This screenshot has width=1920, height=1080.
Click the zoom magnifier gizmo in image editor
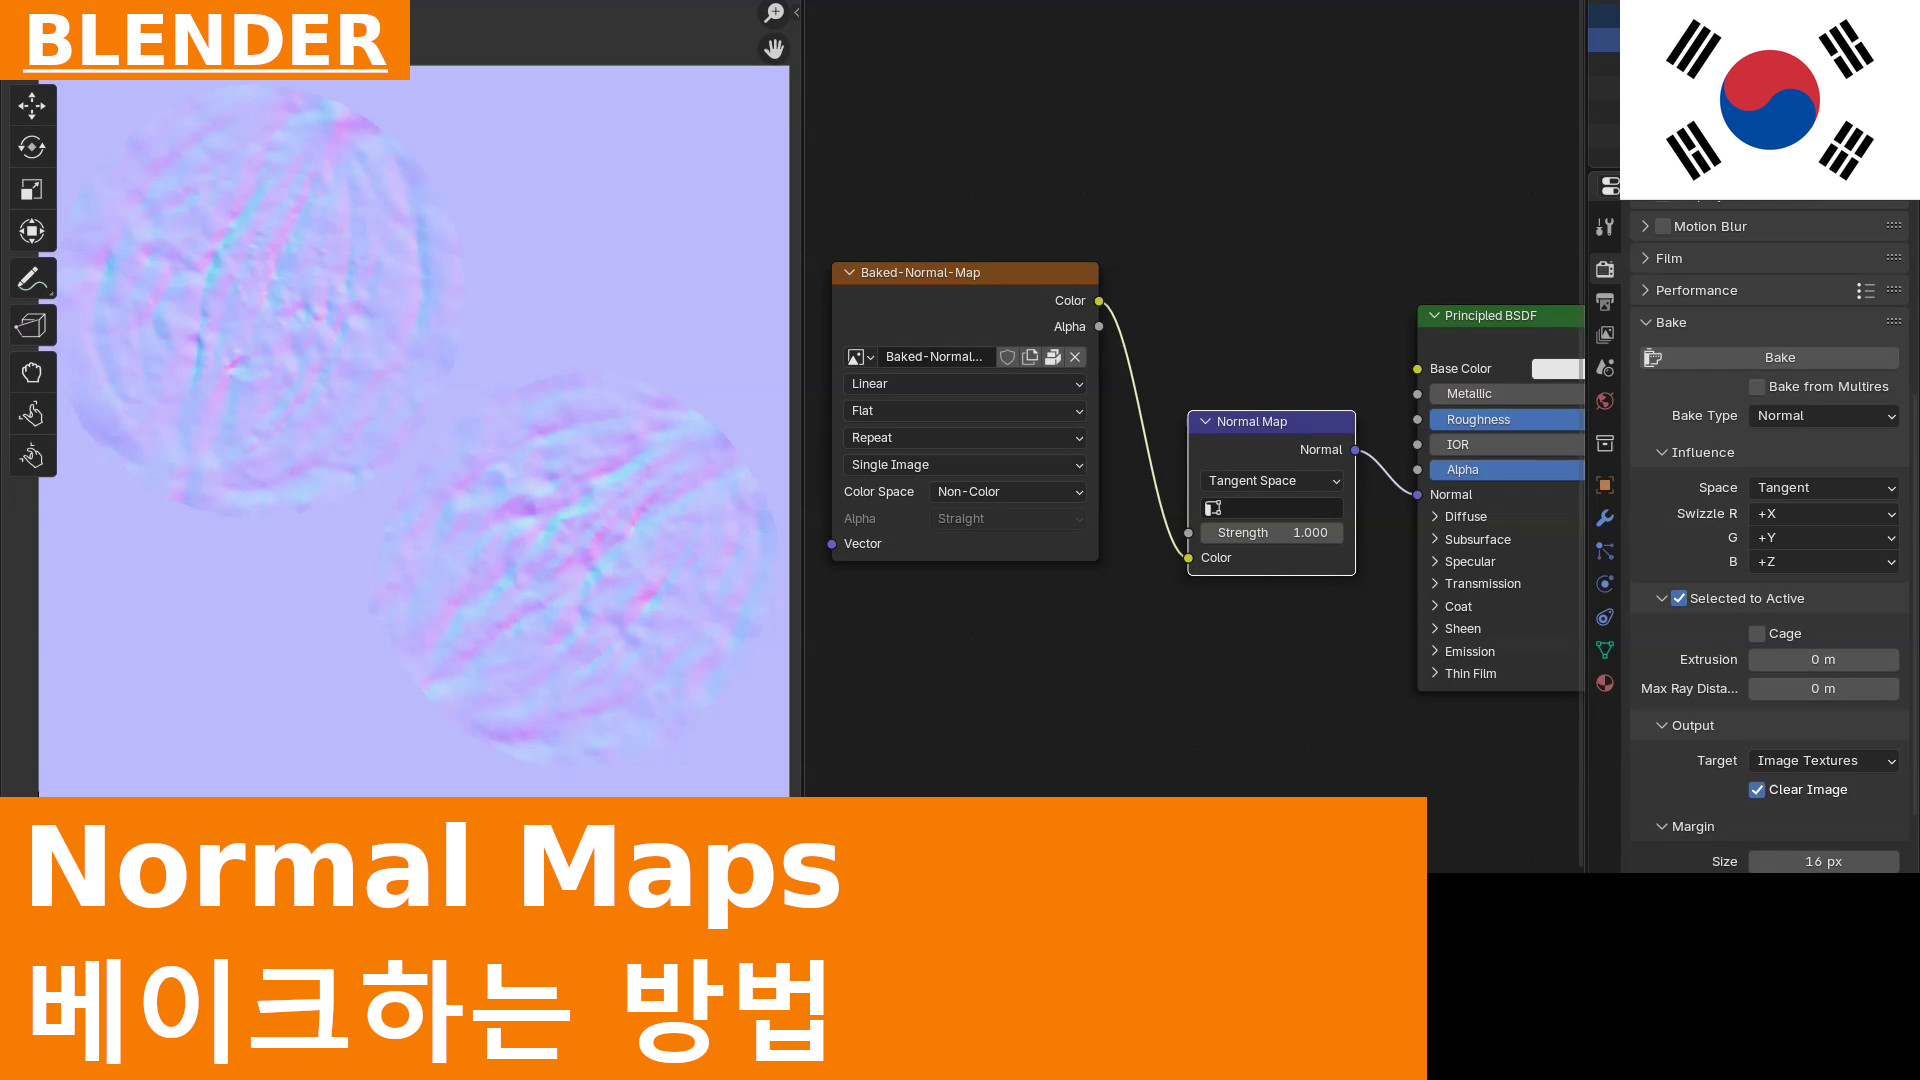pos(774,13)
